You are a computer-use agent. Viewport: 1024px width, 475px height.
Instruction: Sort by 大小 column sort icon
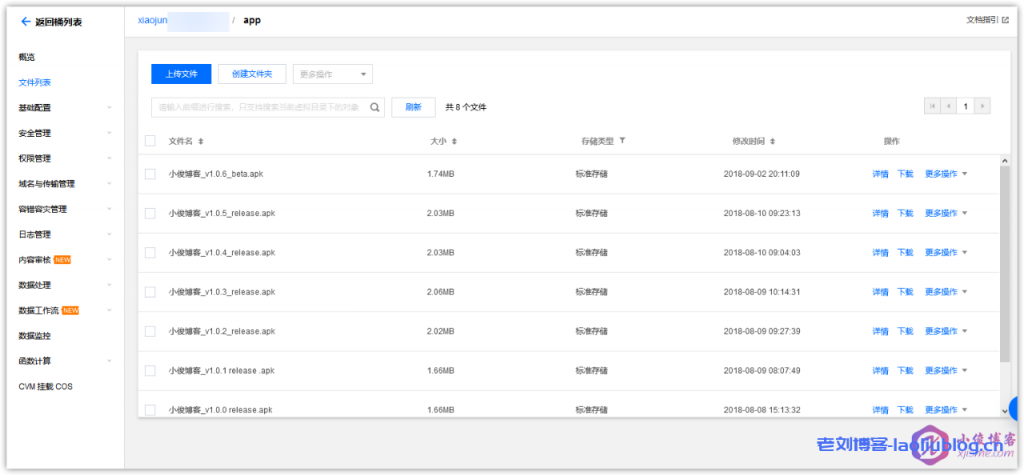point(454,141)
